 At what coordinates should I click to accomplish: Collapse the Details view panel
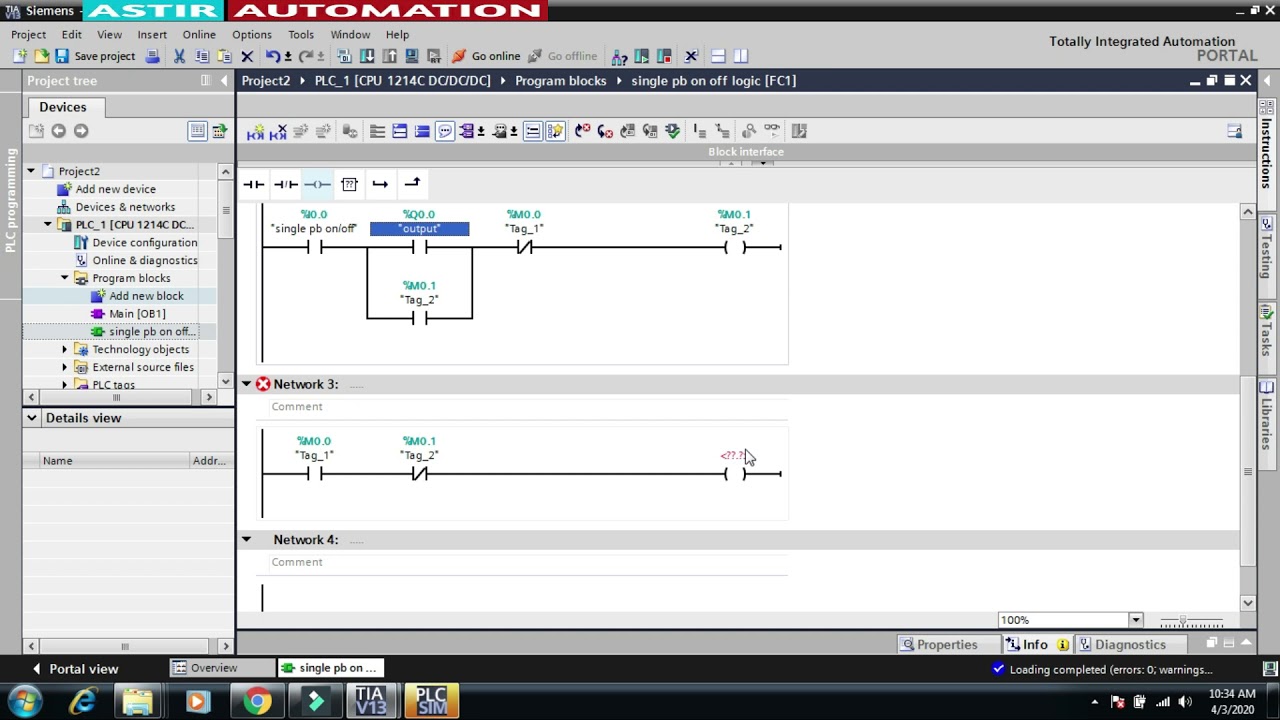32,418
